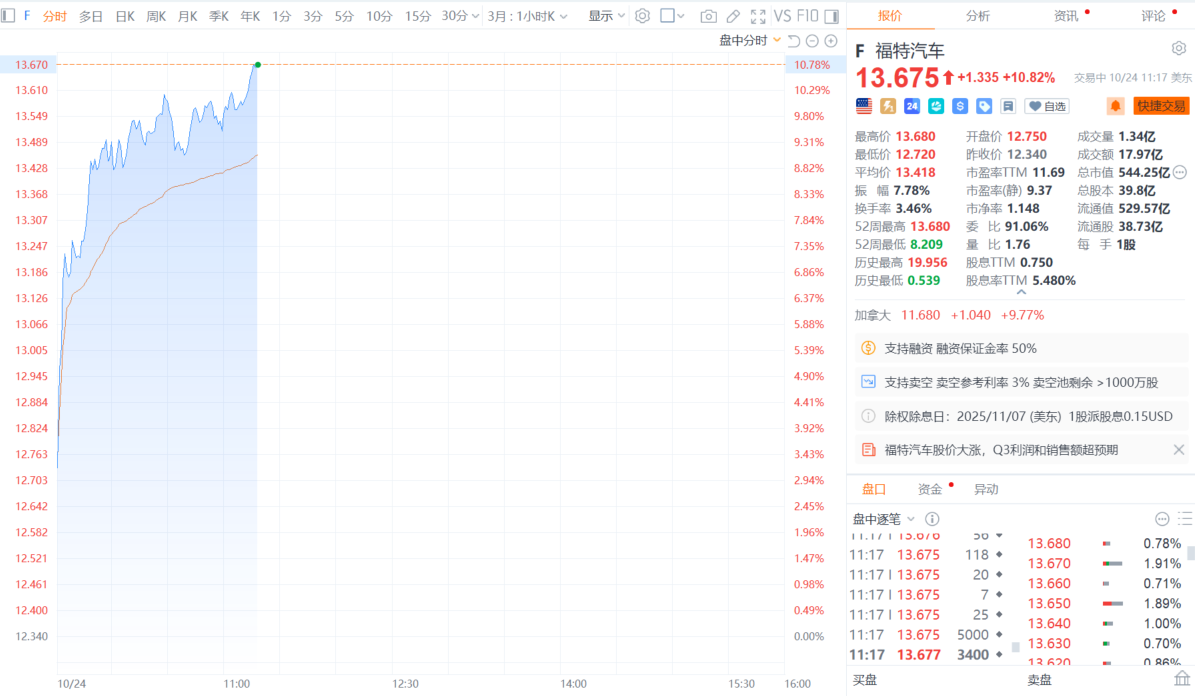Collapse quote details with up chevron
1195x696 pixels.
click(1021, 293)
